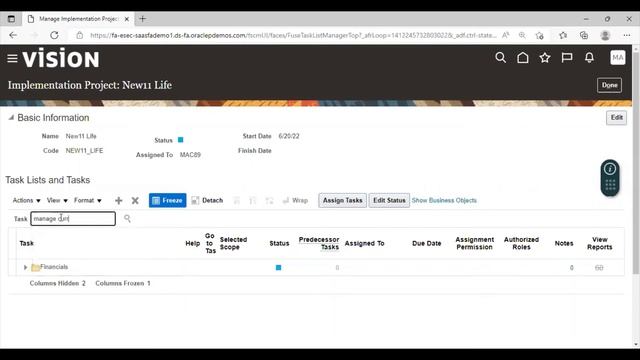Toggle Read Aloud icon in address bar

tap(505, 36)
